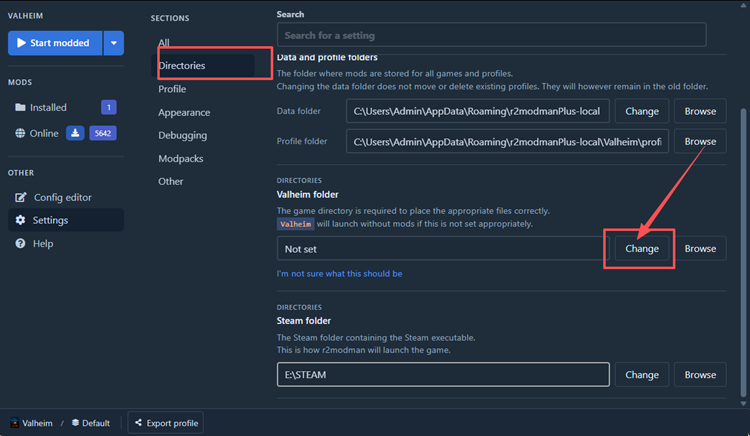Click Change for the Steam folder

click(x=641, y=375)
